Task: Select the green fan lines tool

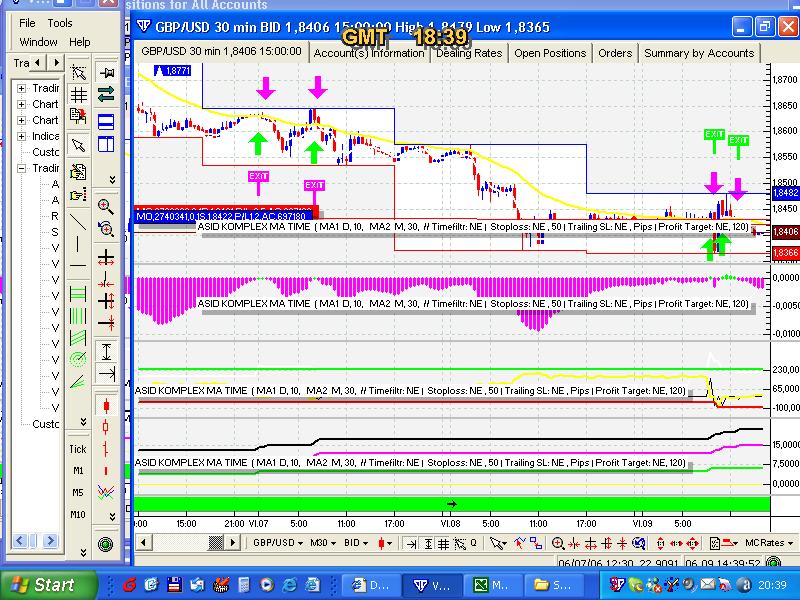Action: [78, 381]
